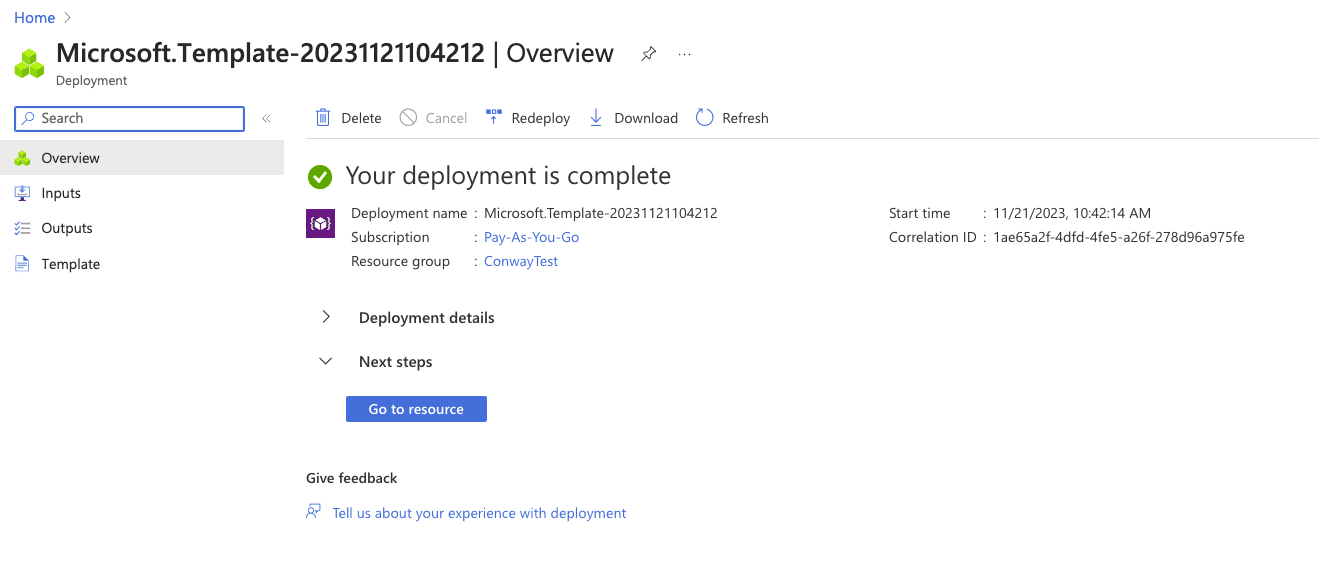Navigate to Home via breadcrumb

[34, 18]
